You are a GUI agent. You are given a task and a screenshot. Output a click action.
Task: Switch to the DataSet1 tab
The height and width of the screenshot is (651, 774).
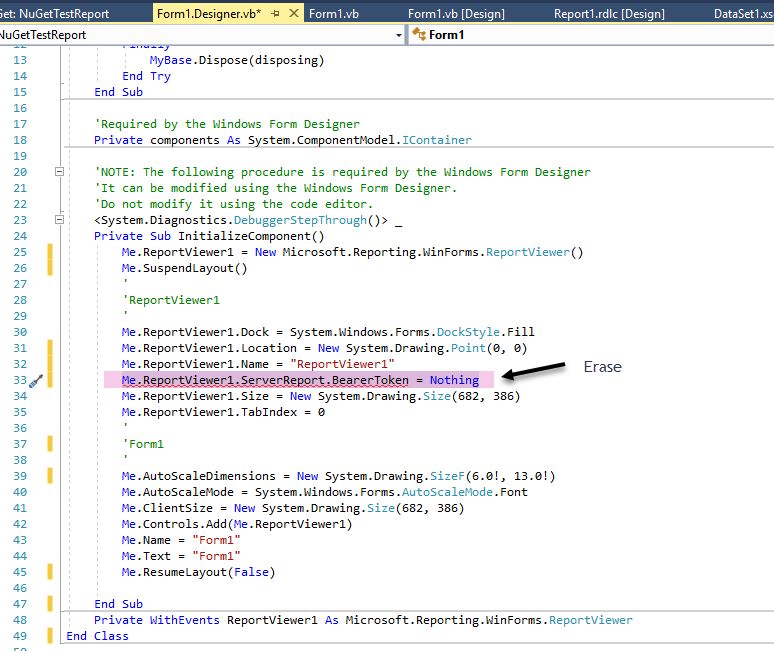pos(743,14)
